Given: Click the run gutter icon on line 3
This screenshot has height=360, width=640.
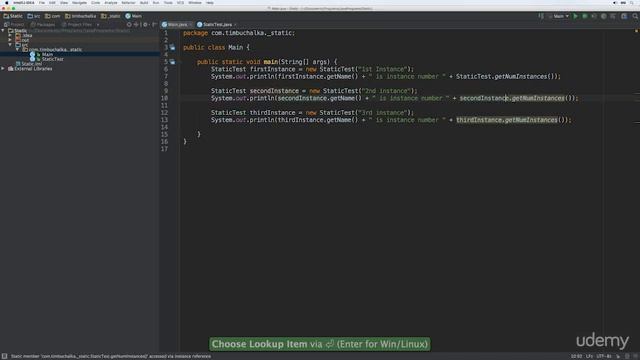Looking at the screenshot, I should click(173, 47).
